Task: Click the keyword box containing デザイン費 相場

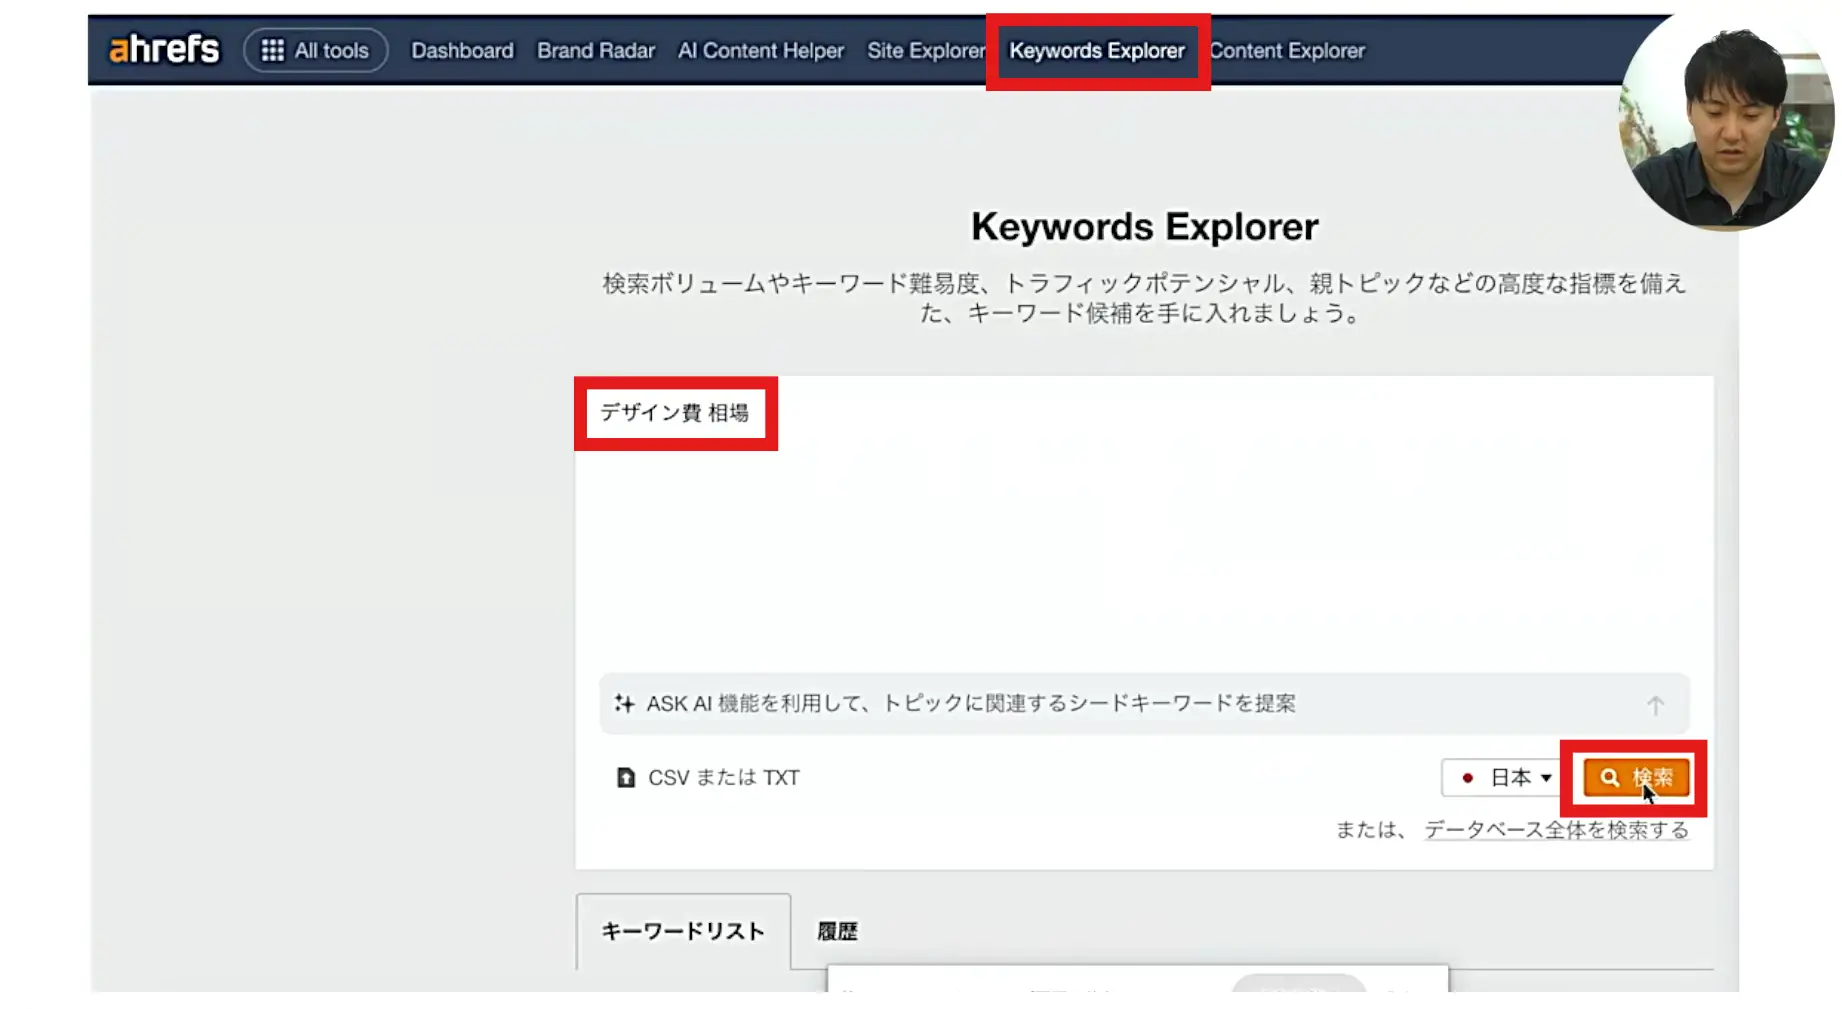Action: [674, 413]
